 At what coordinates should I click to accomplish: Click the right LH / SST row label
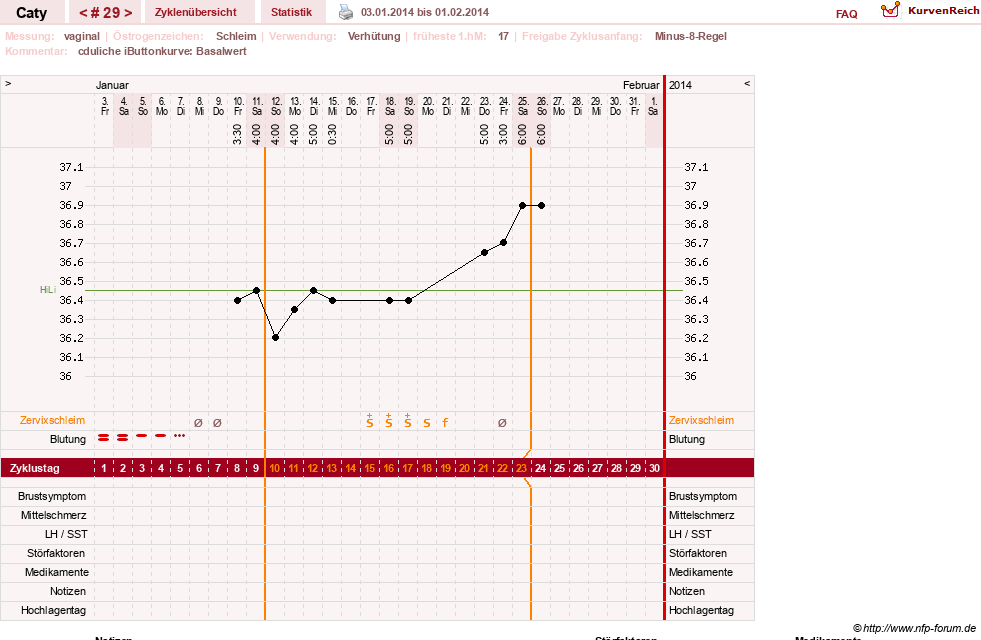tap(691, 534)
